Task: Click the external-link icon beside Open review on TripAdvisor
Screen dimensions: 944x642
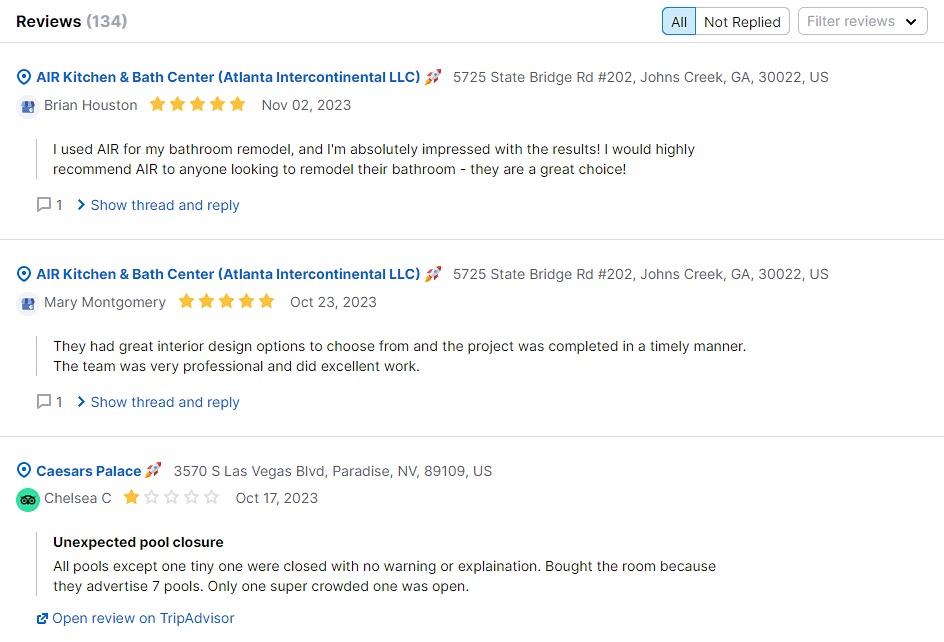Action: pos(42,618)
